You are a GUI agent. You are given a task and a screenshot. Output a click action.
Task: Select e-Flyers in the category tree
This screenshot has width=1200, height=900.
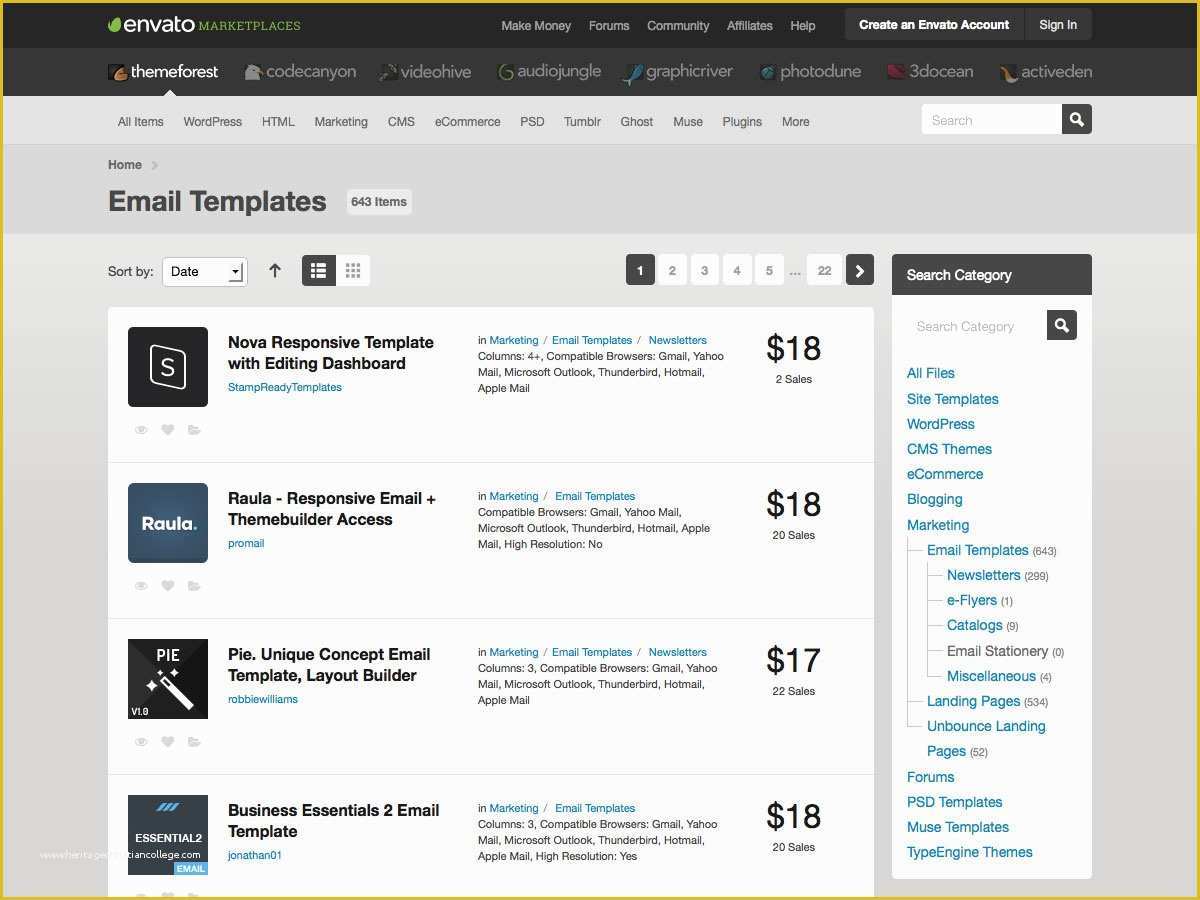point(972,600)
